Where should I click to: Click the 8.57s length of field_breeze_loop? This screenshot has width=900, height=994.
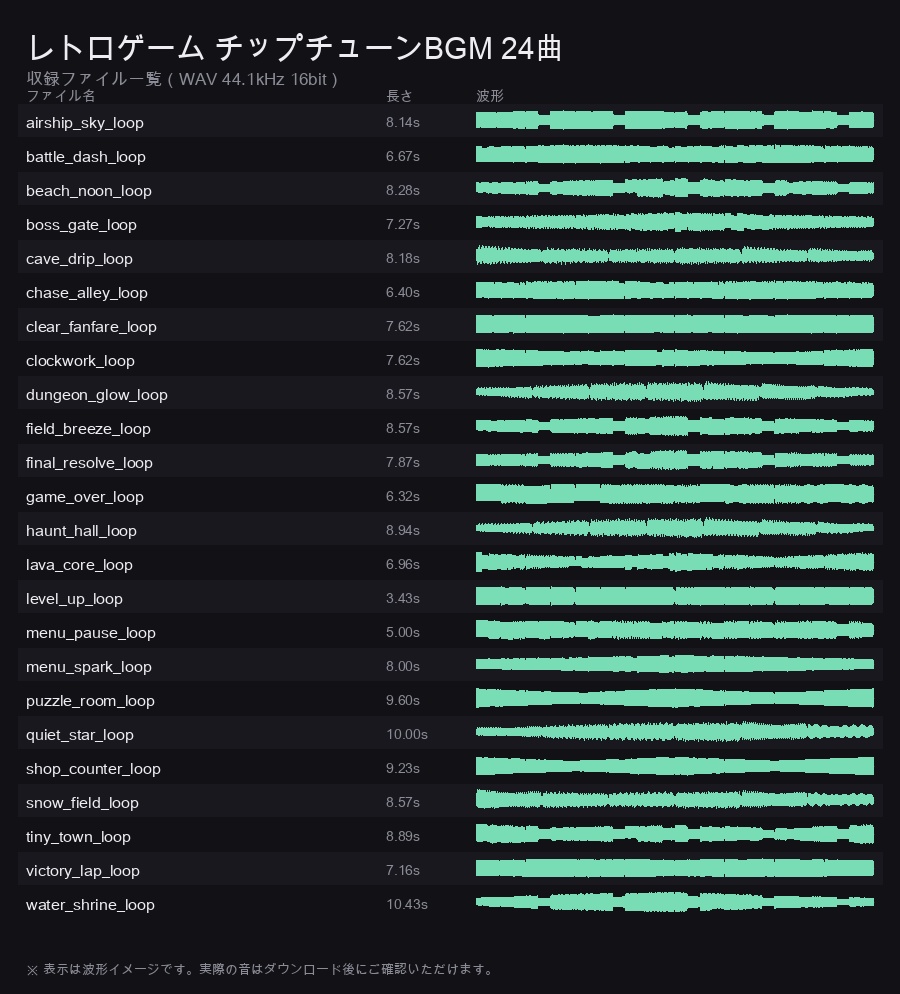pyautogui.click(x=402, y=429)
